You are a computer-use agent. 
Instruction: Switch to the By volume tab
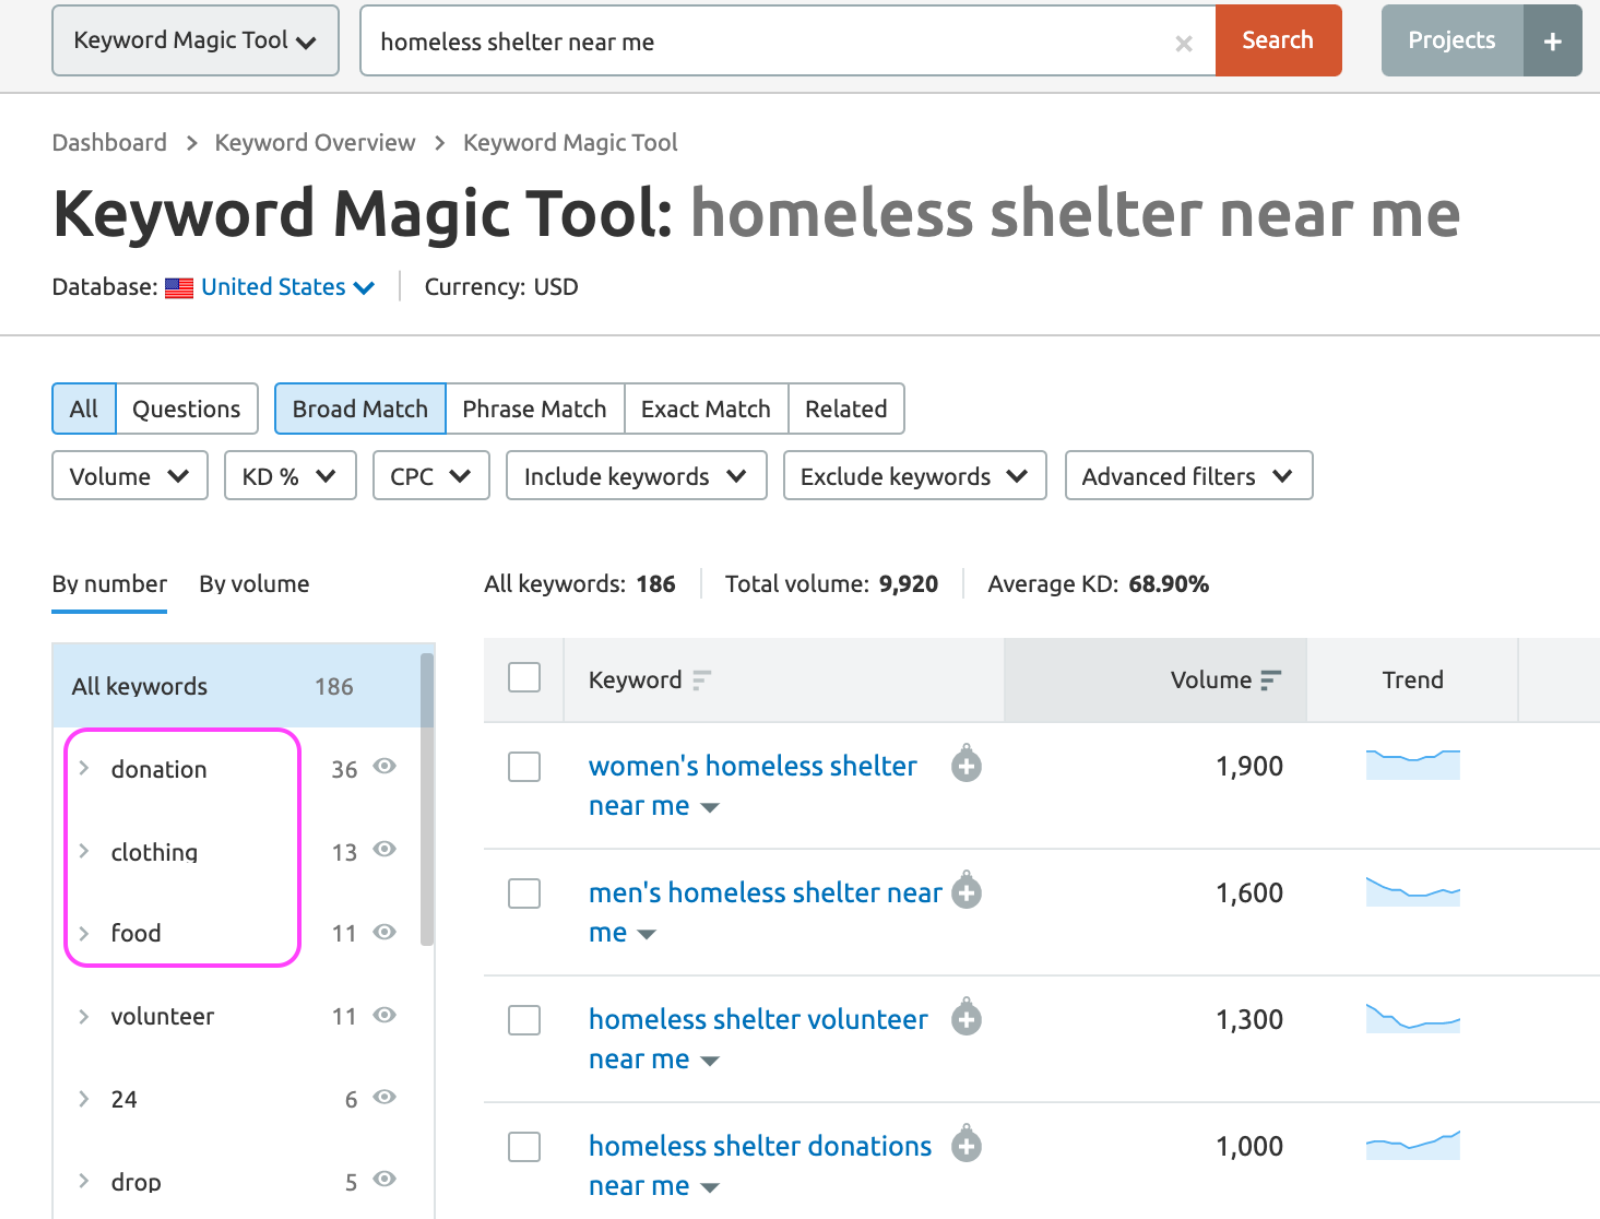(254, 585)
